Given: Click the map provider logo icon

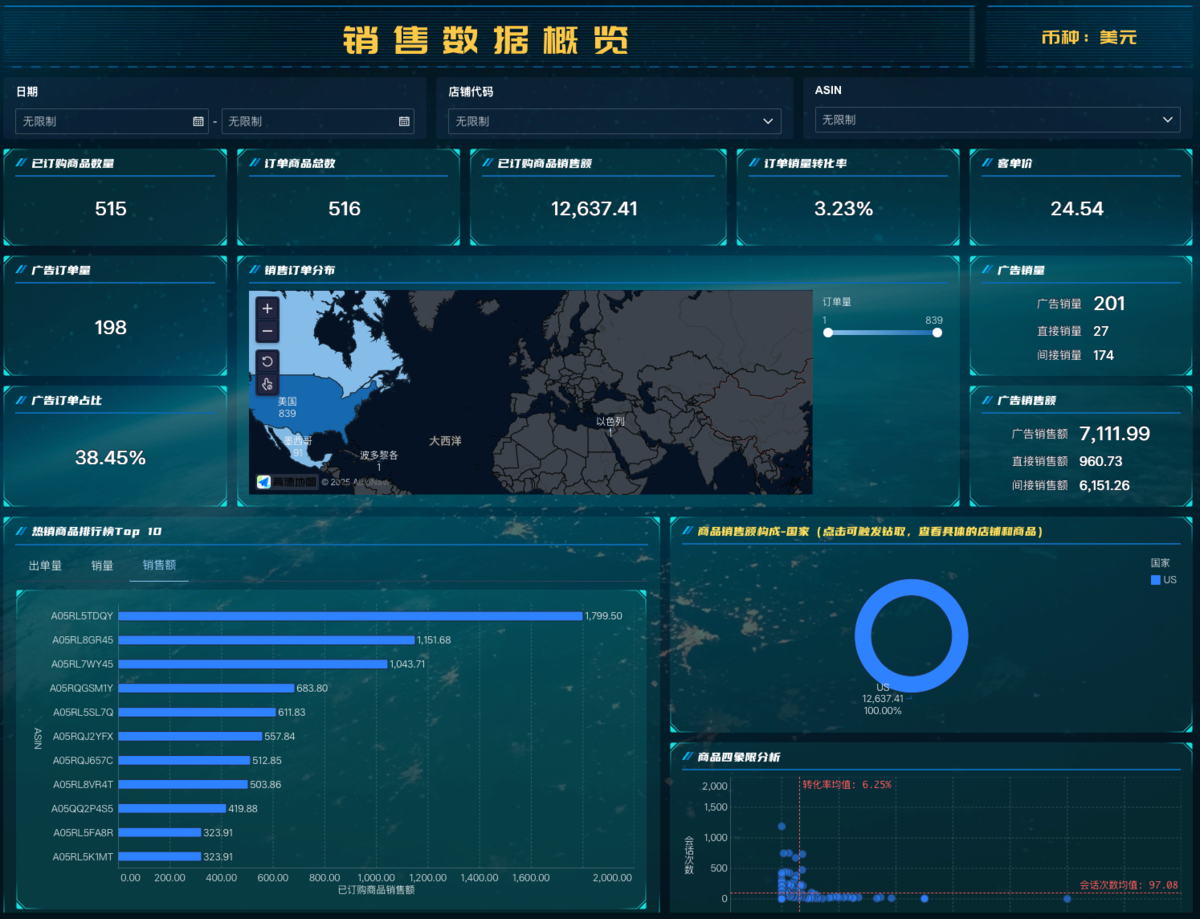Looking at the screenshot, I should click(x=264, y=482).
